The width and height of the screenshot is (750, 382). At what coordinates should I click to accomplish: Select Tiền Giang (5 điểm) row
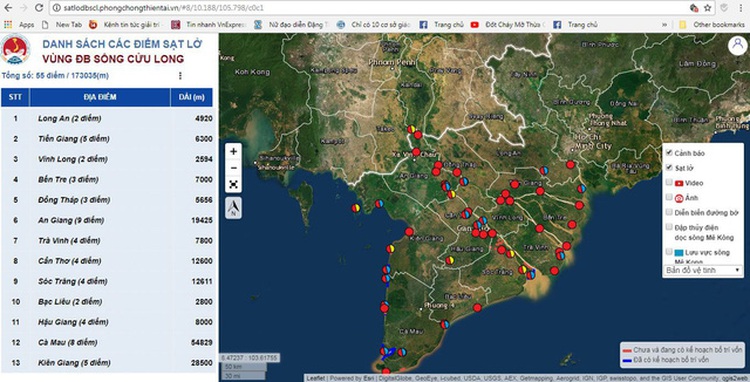(x=107, y=139)
